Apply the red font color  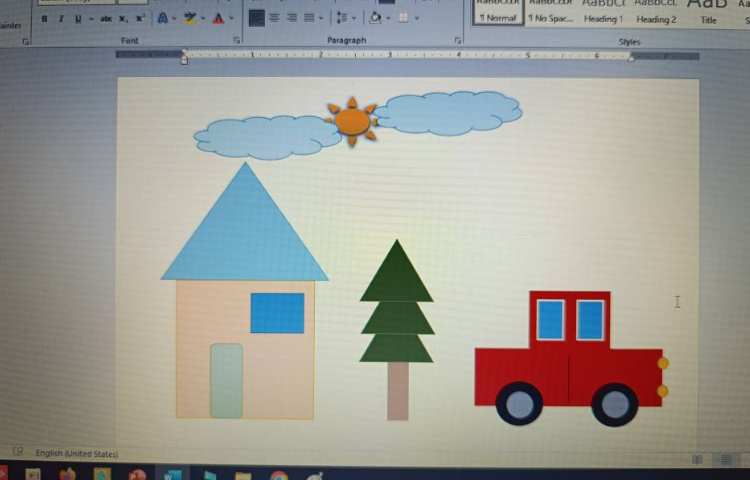218,18
